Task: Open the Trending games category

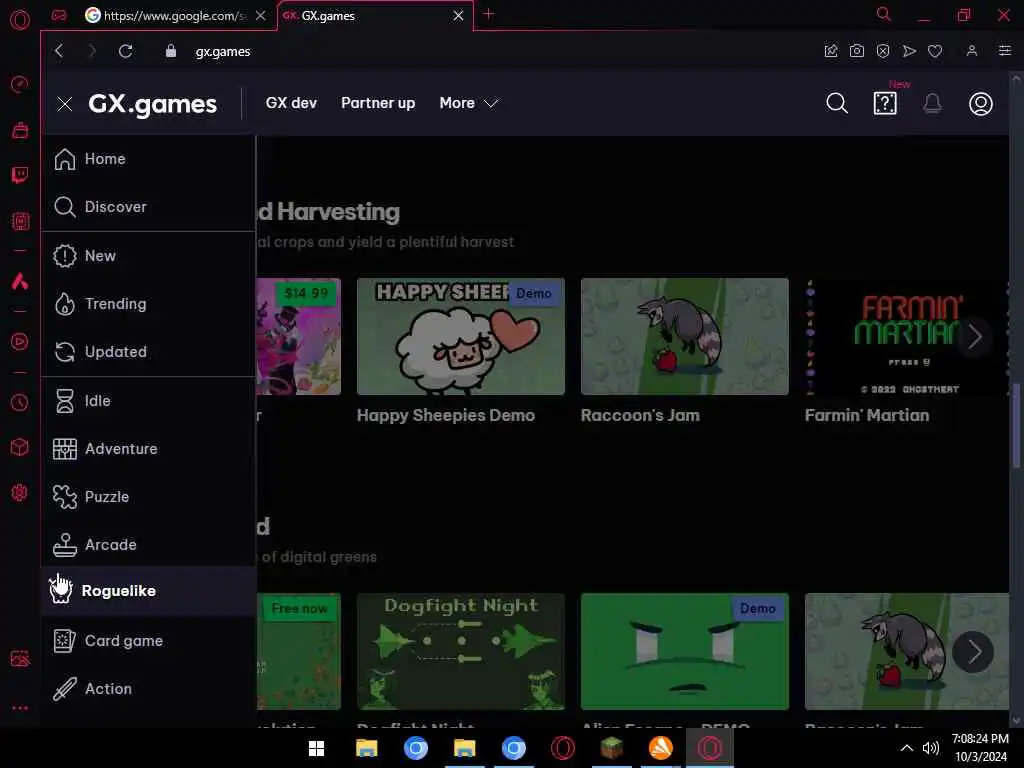Action: click(x=148, y=304)
